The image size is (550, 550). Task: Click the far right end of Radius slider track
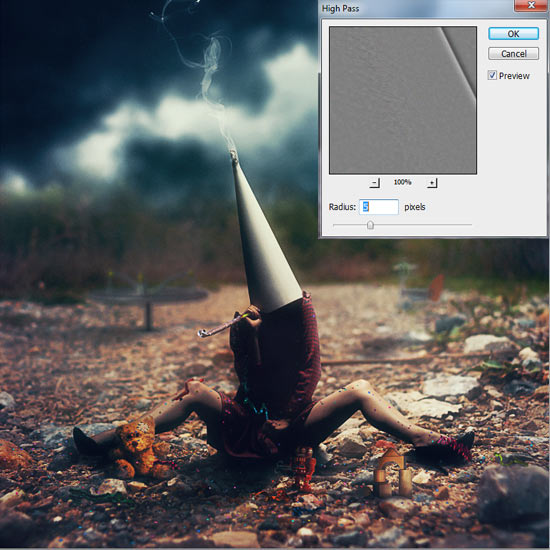click(470, 224)
